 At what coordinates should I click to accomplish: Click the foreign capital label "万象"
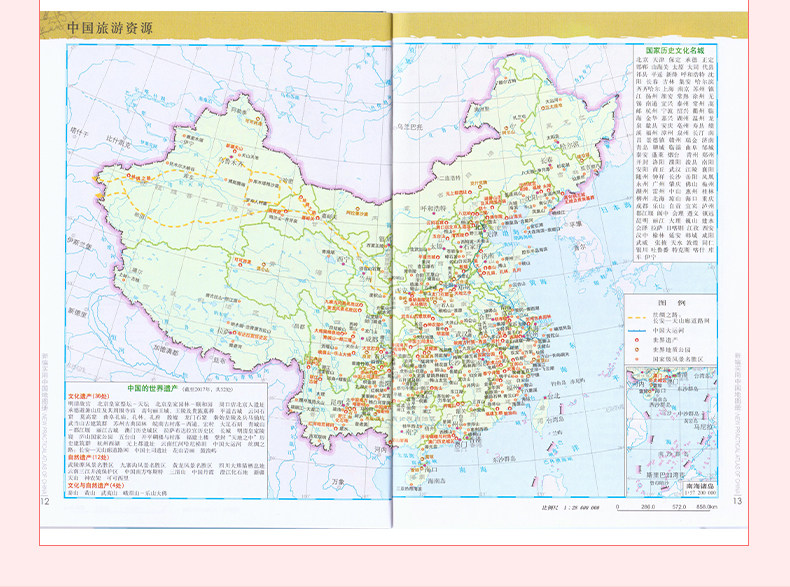pos(339,482)
